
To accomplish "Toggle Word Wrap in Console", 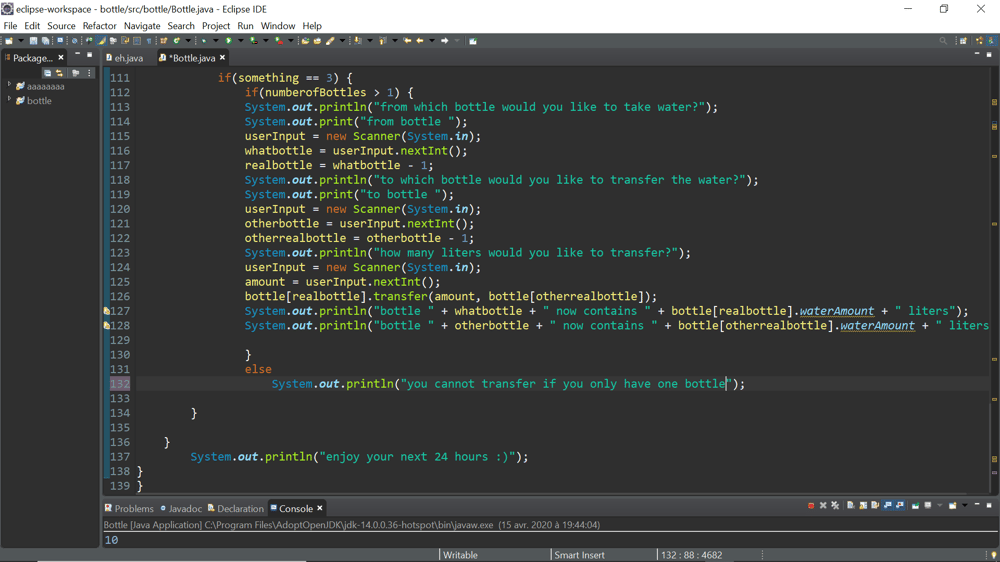I will click(x=875, y=506).
